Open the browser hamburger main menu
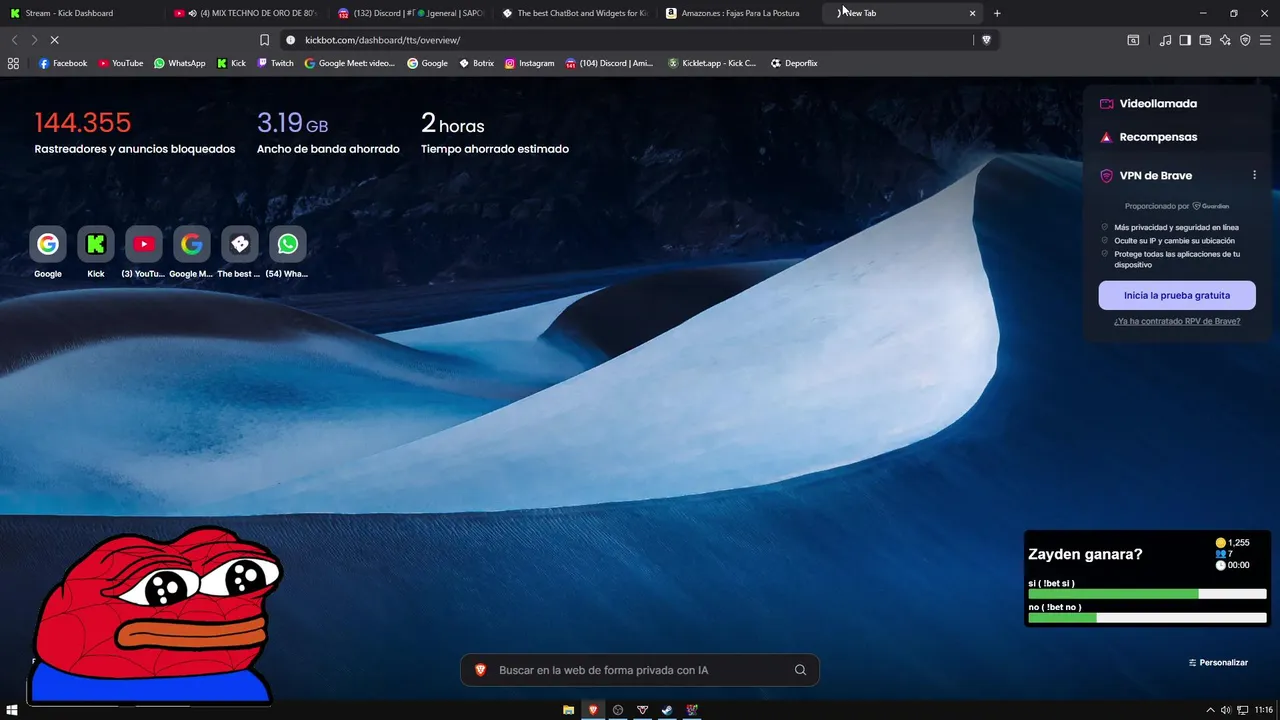Screen dimensions: 1280x720 pyautogui.click(x=1265, y=40)
